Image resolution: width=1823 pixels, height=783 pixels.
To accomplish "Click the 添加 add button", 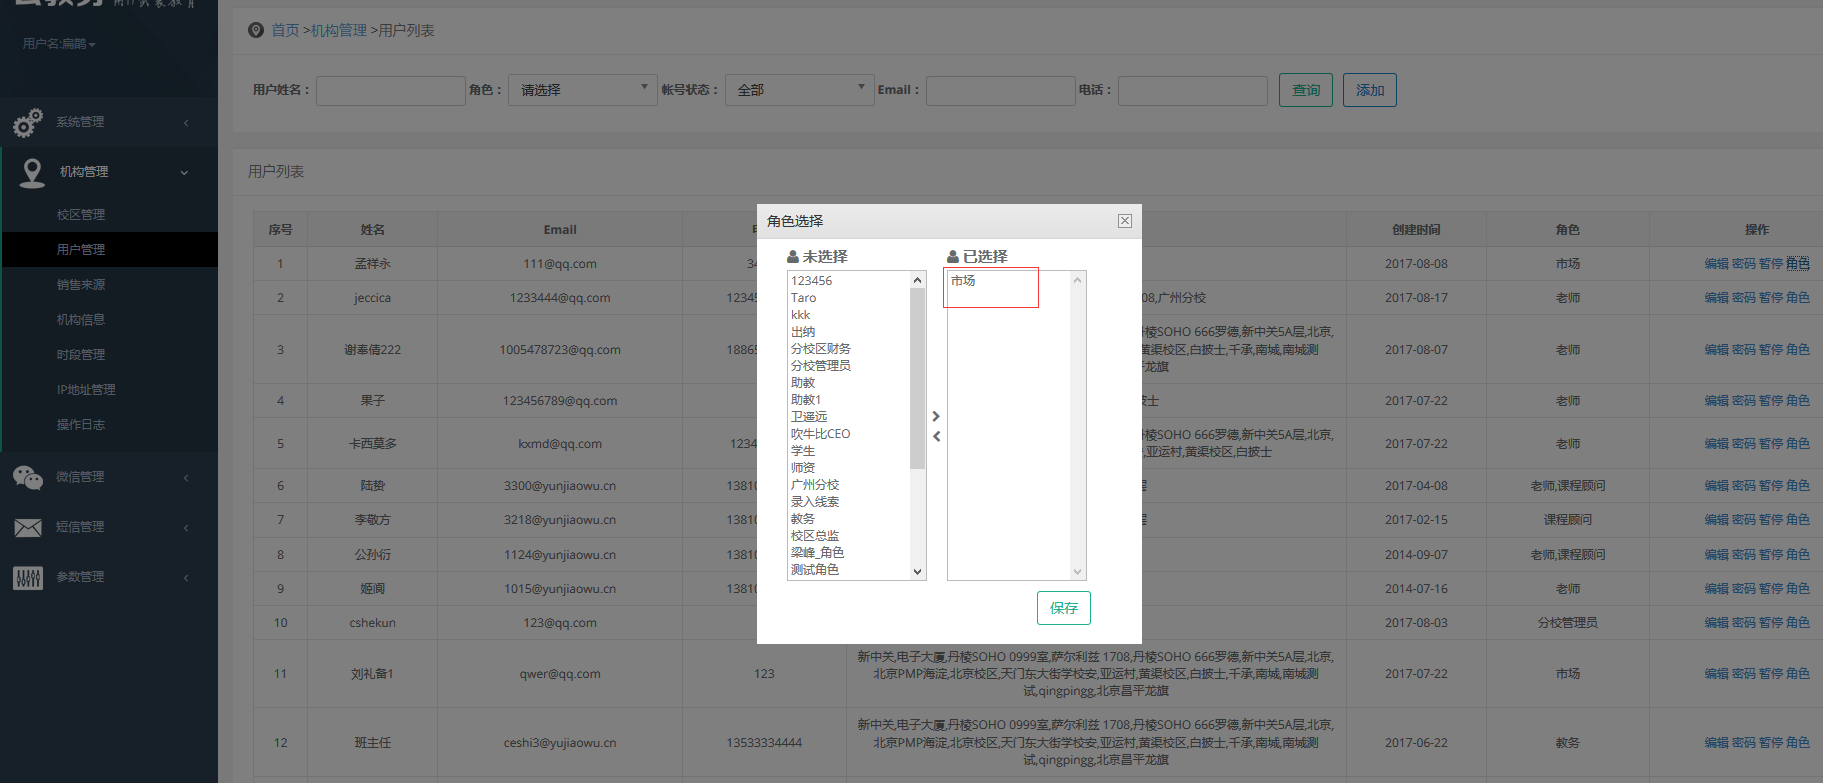I will coord(1370,90).
